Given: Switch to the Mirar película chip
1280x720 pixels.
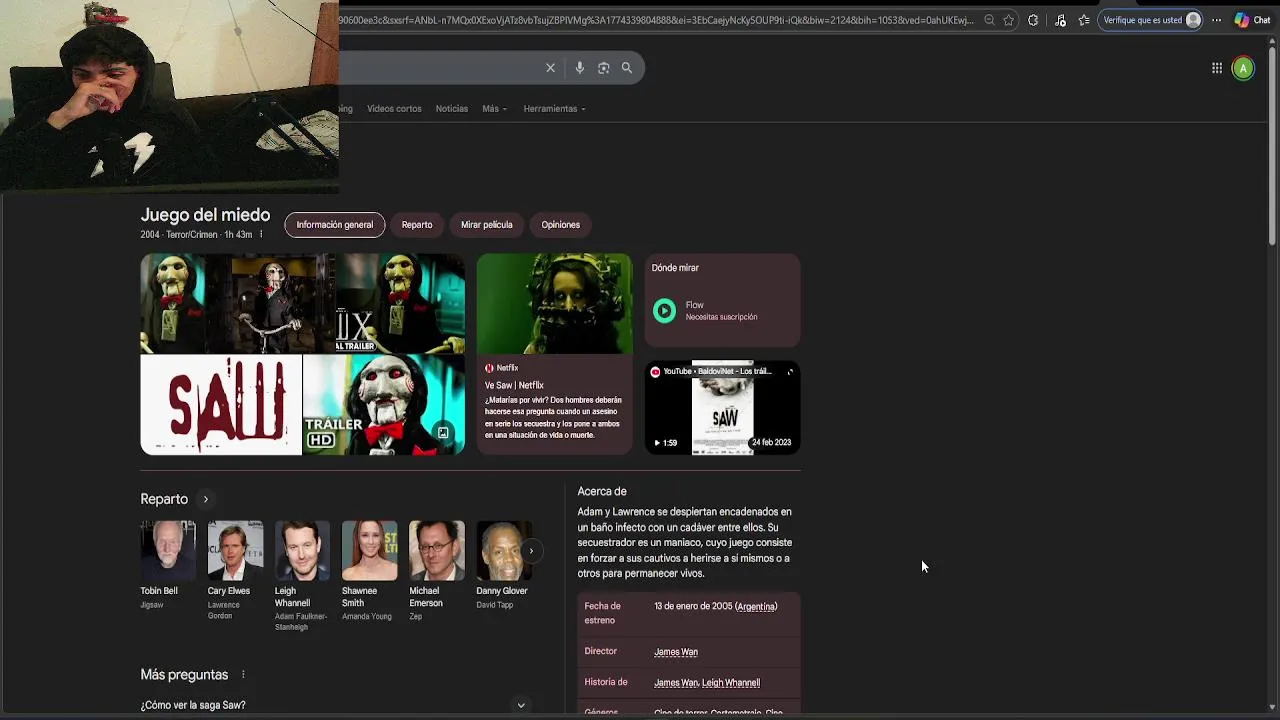Looking at the screenshot, I should coord(486,225).
